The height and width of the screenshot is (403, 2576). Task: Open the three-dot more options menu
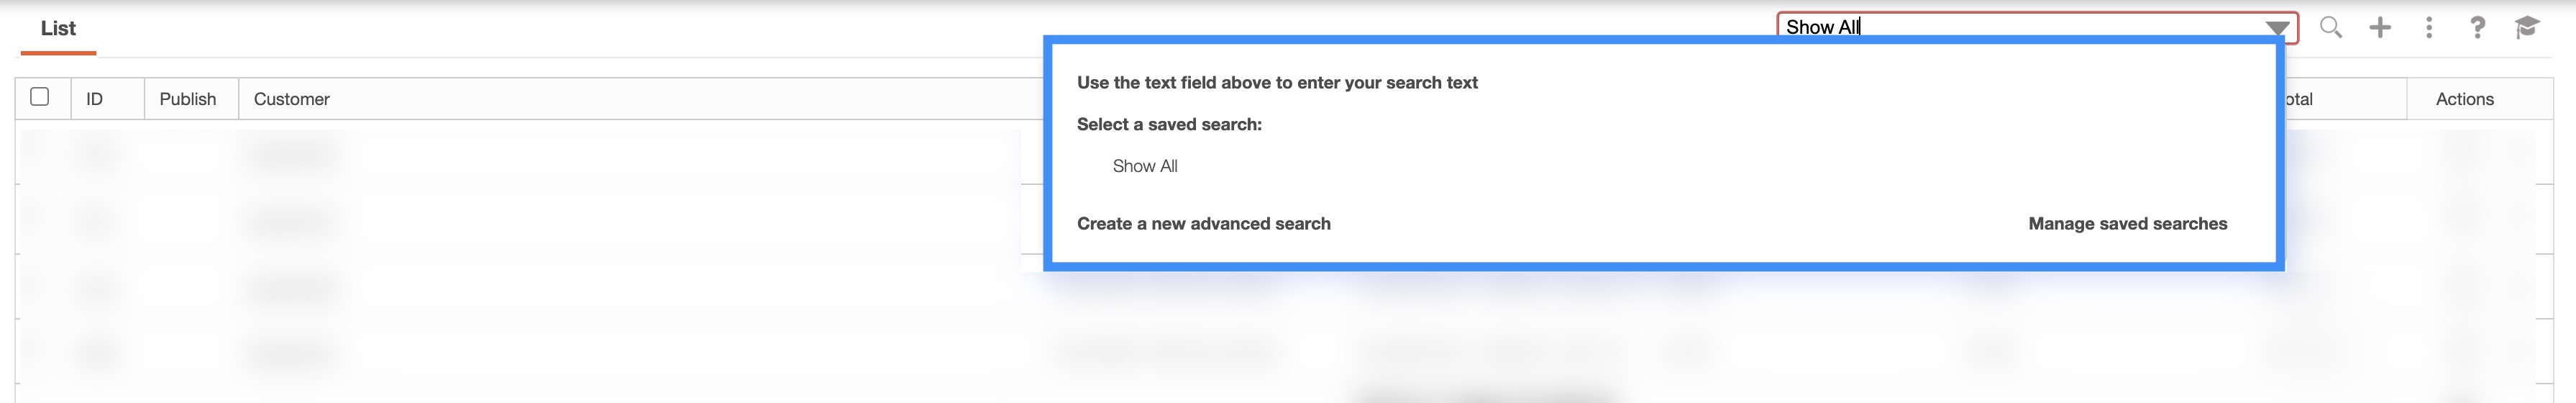click(x=2429, y=27)
